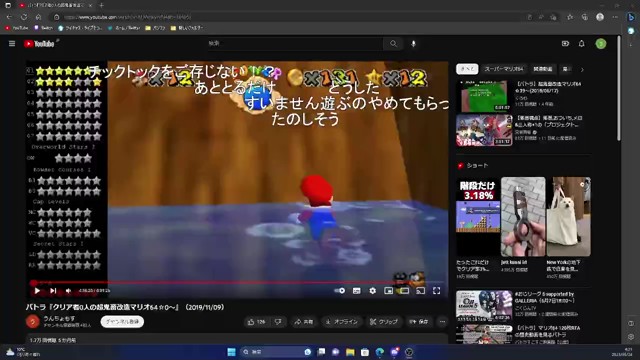
Task: Toggle theater mode view
Action: 404,291
